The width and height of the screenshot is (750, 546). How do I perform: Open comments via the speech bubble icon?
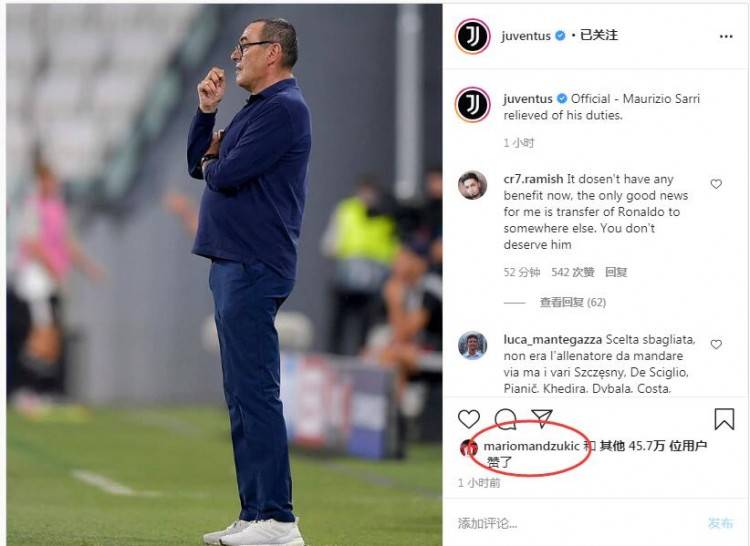pos(505,419)
